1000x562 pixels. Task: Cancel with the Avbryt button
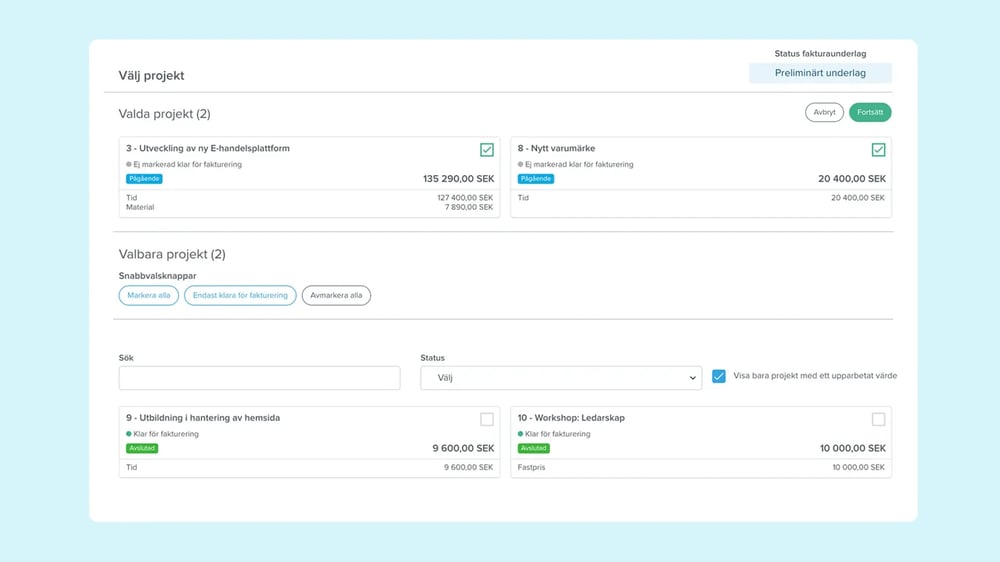click(x=824, y=113)
